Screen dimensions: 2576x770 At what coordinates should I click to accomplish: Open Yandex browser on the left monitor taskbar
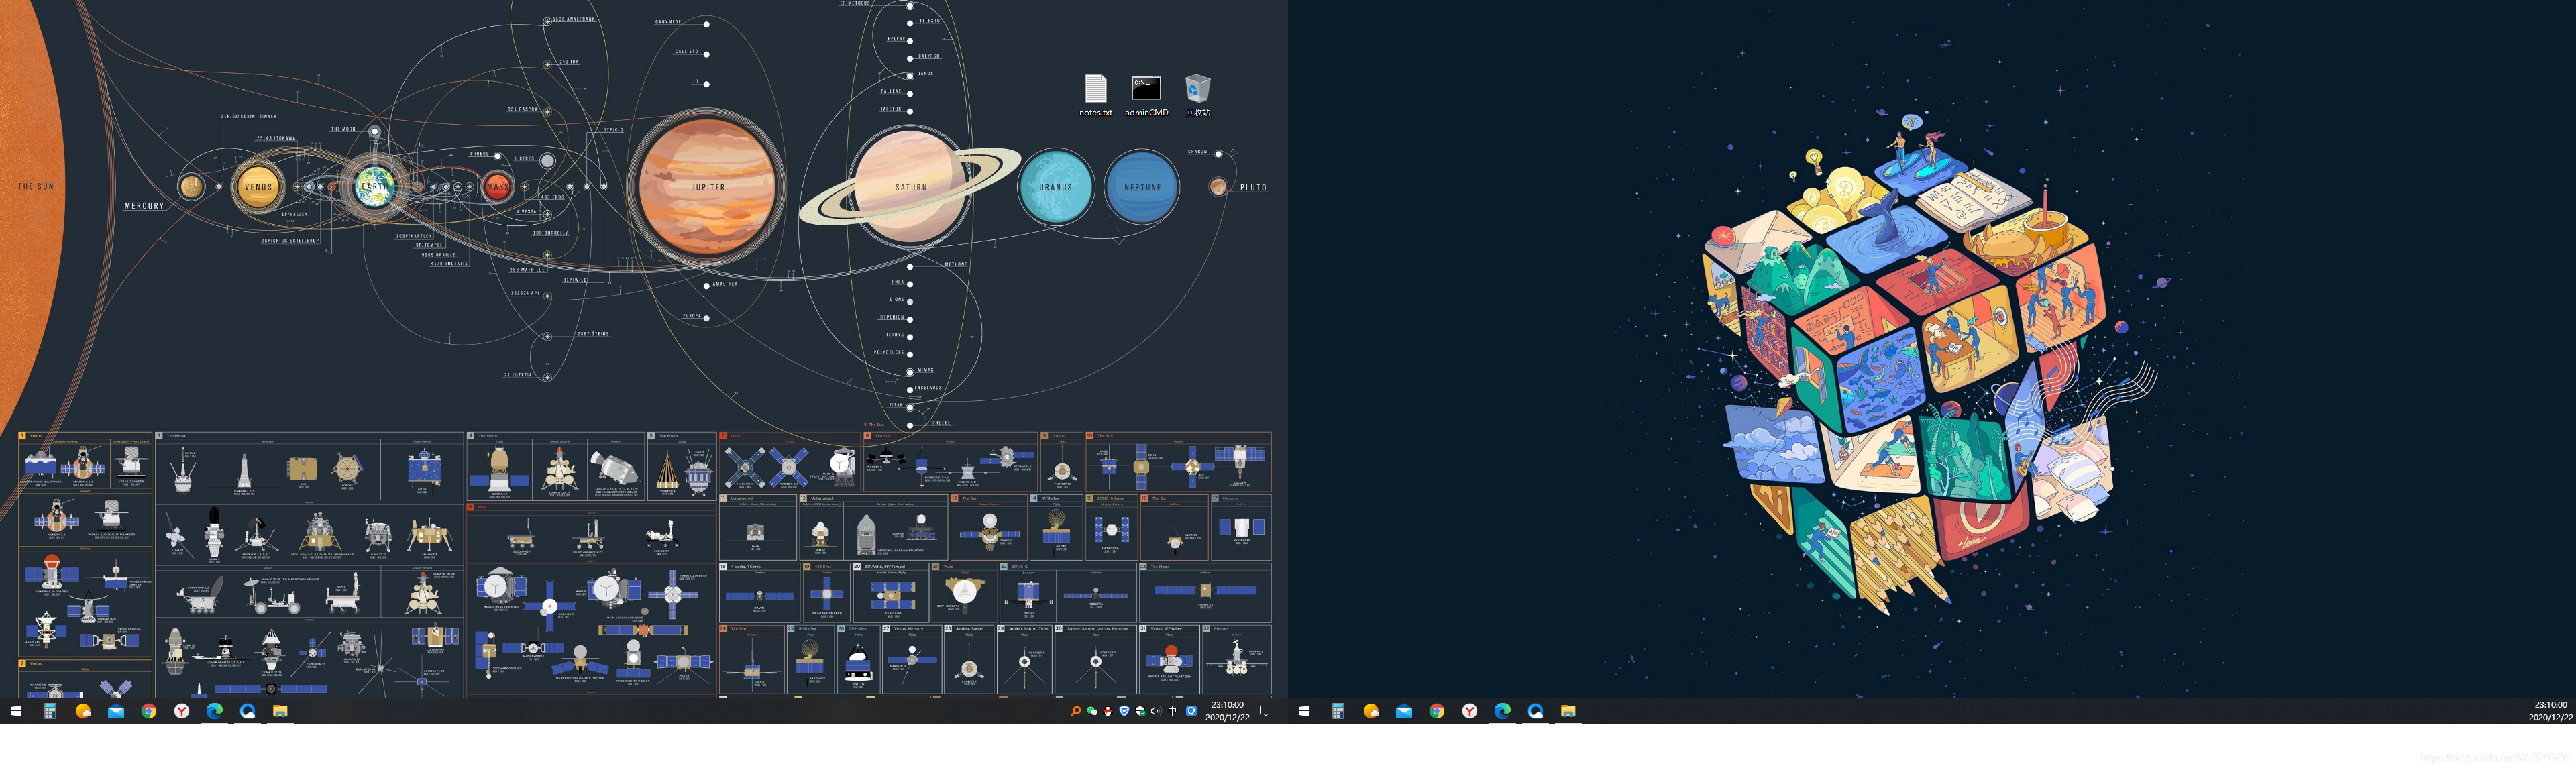(182, 711)
